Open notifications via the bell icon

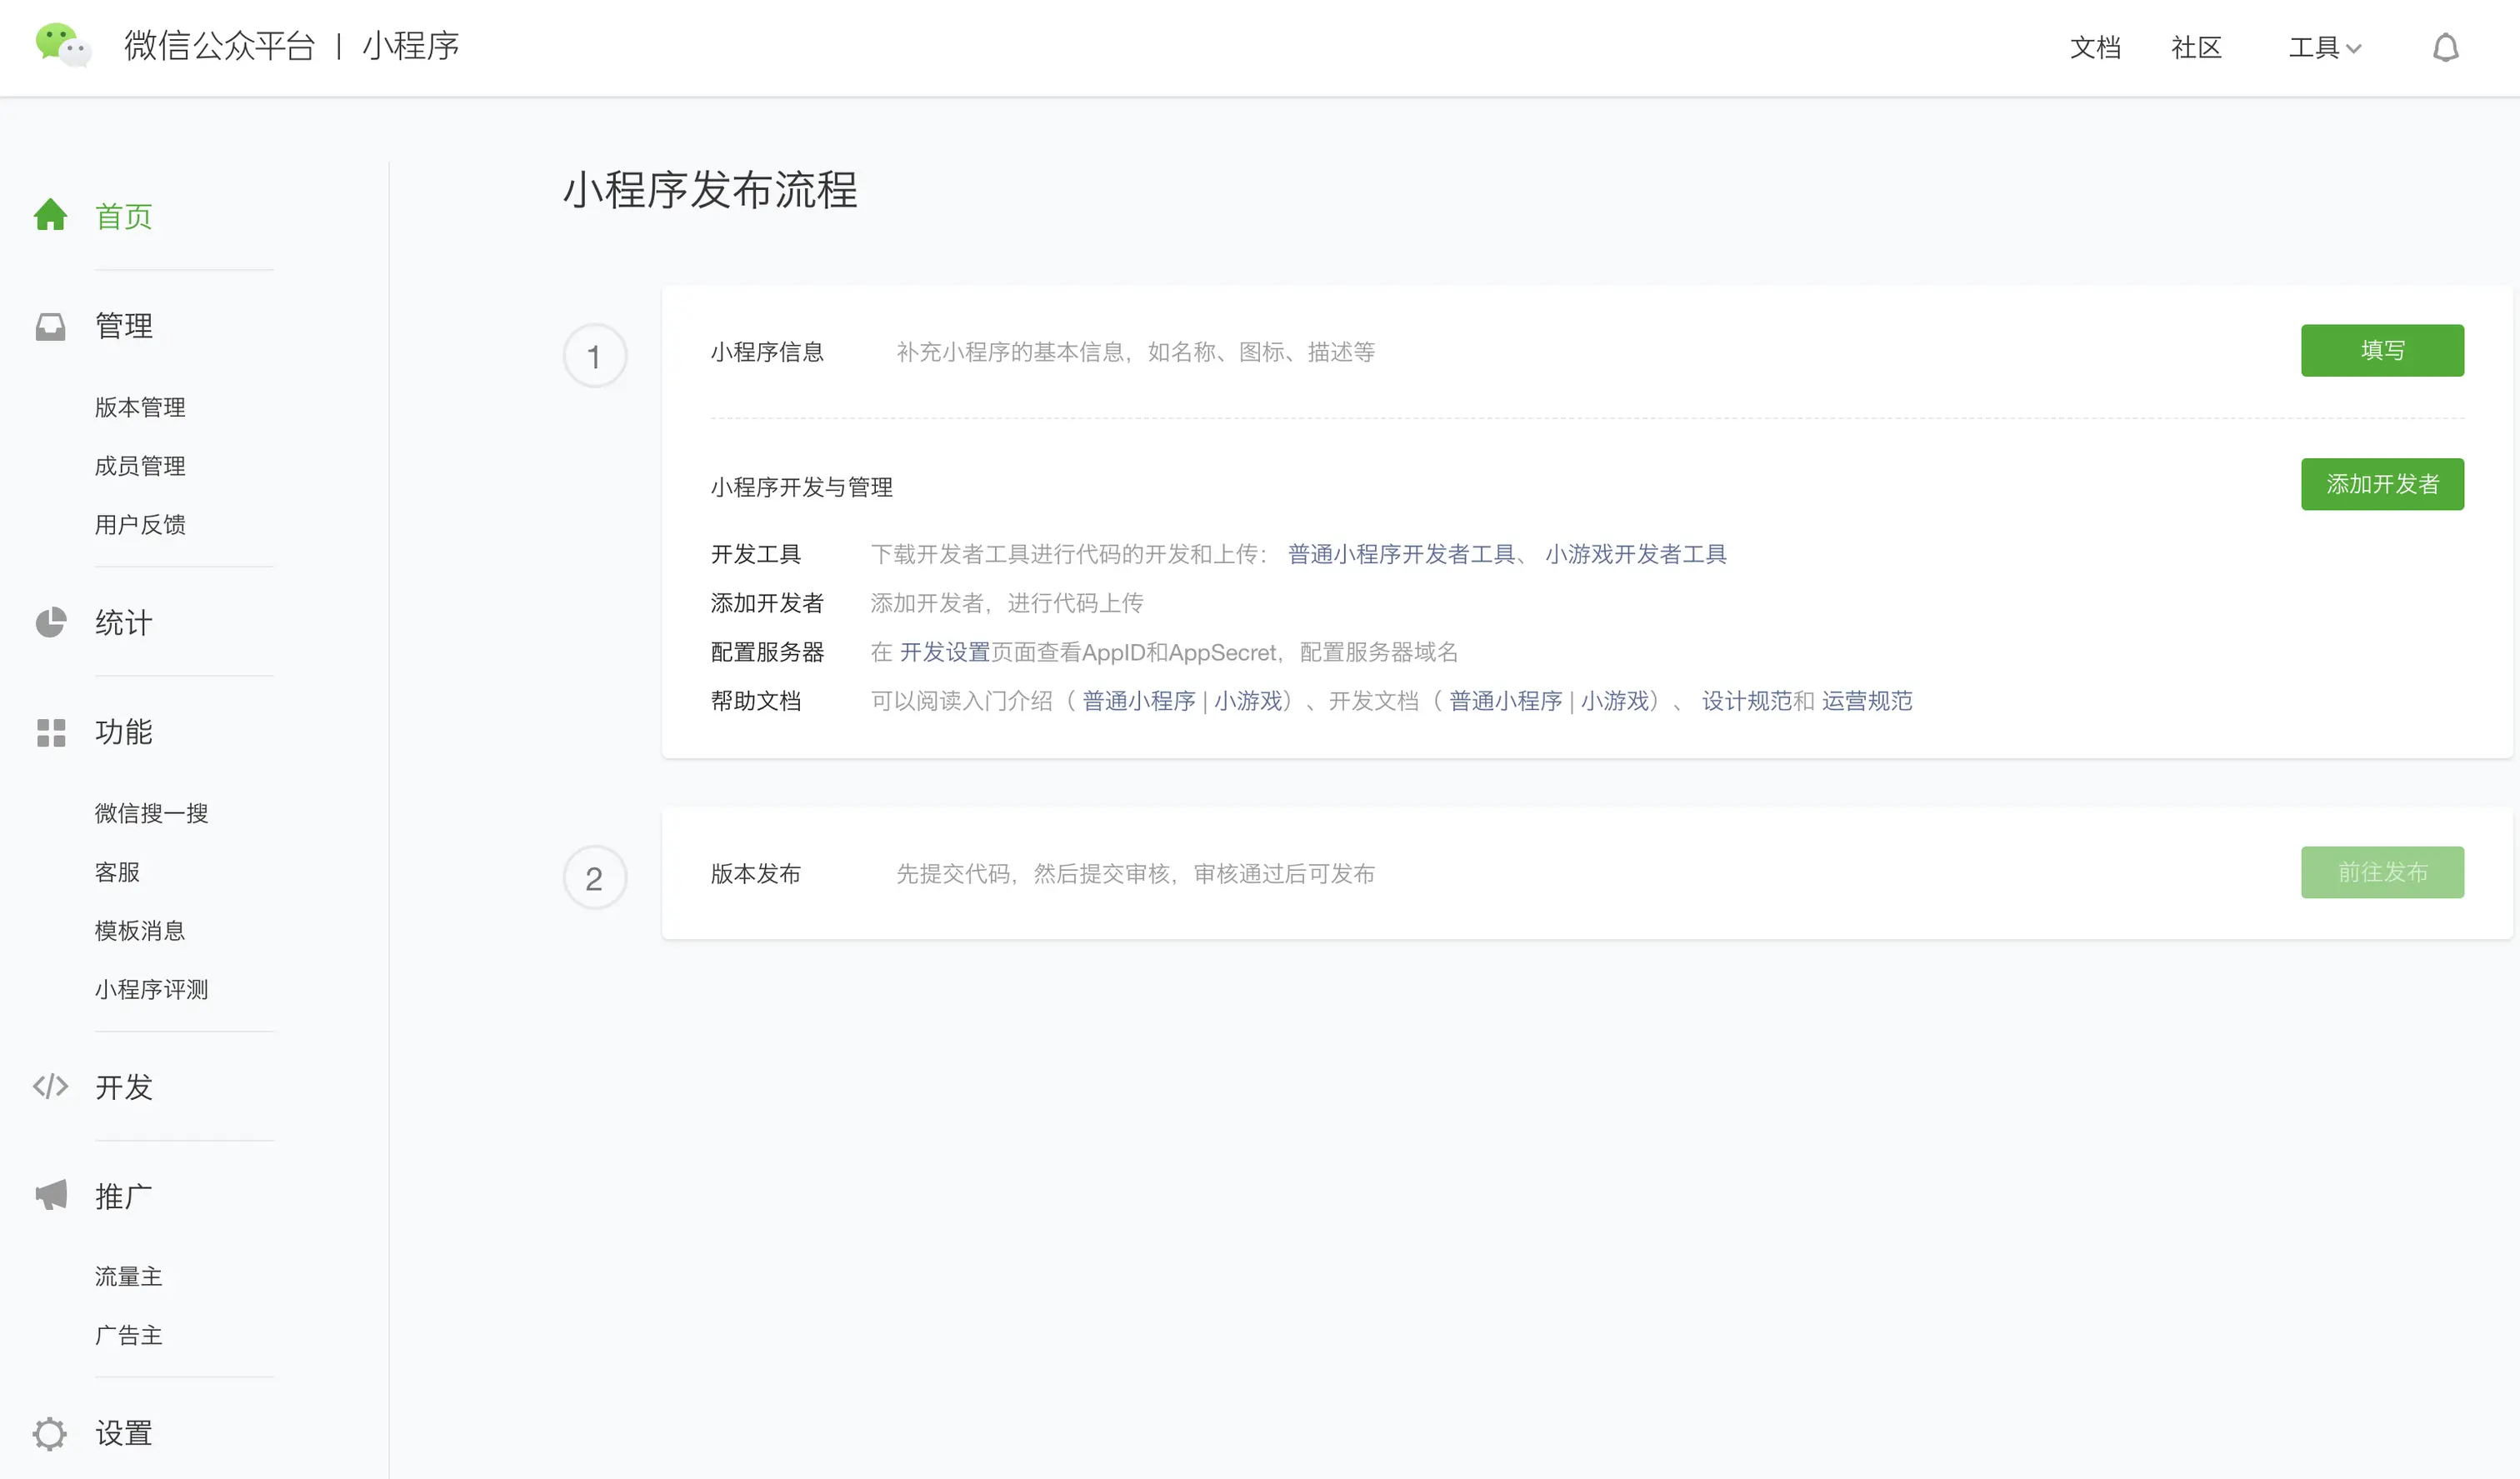(x=2445, y=48)
